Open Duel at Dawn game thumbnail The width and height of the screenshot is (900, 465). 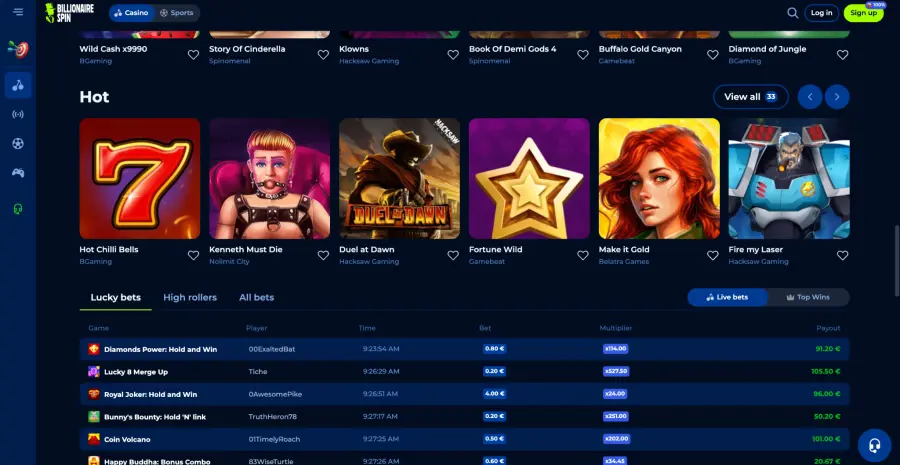tap(399, 179)
